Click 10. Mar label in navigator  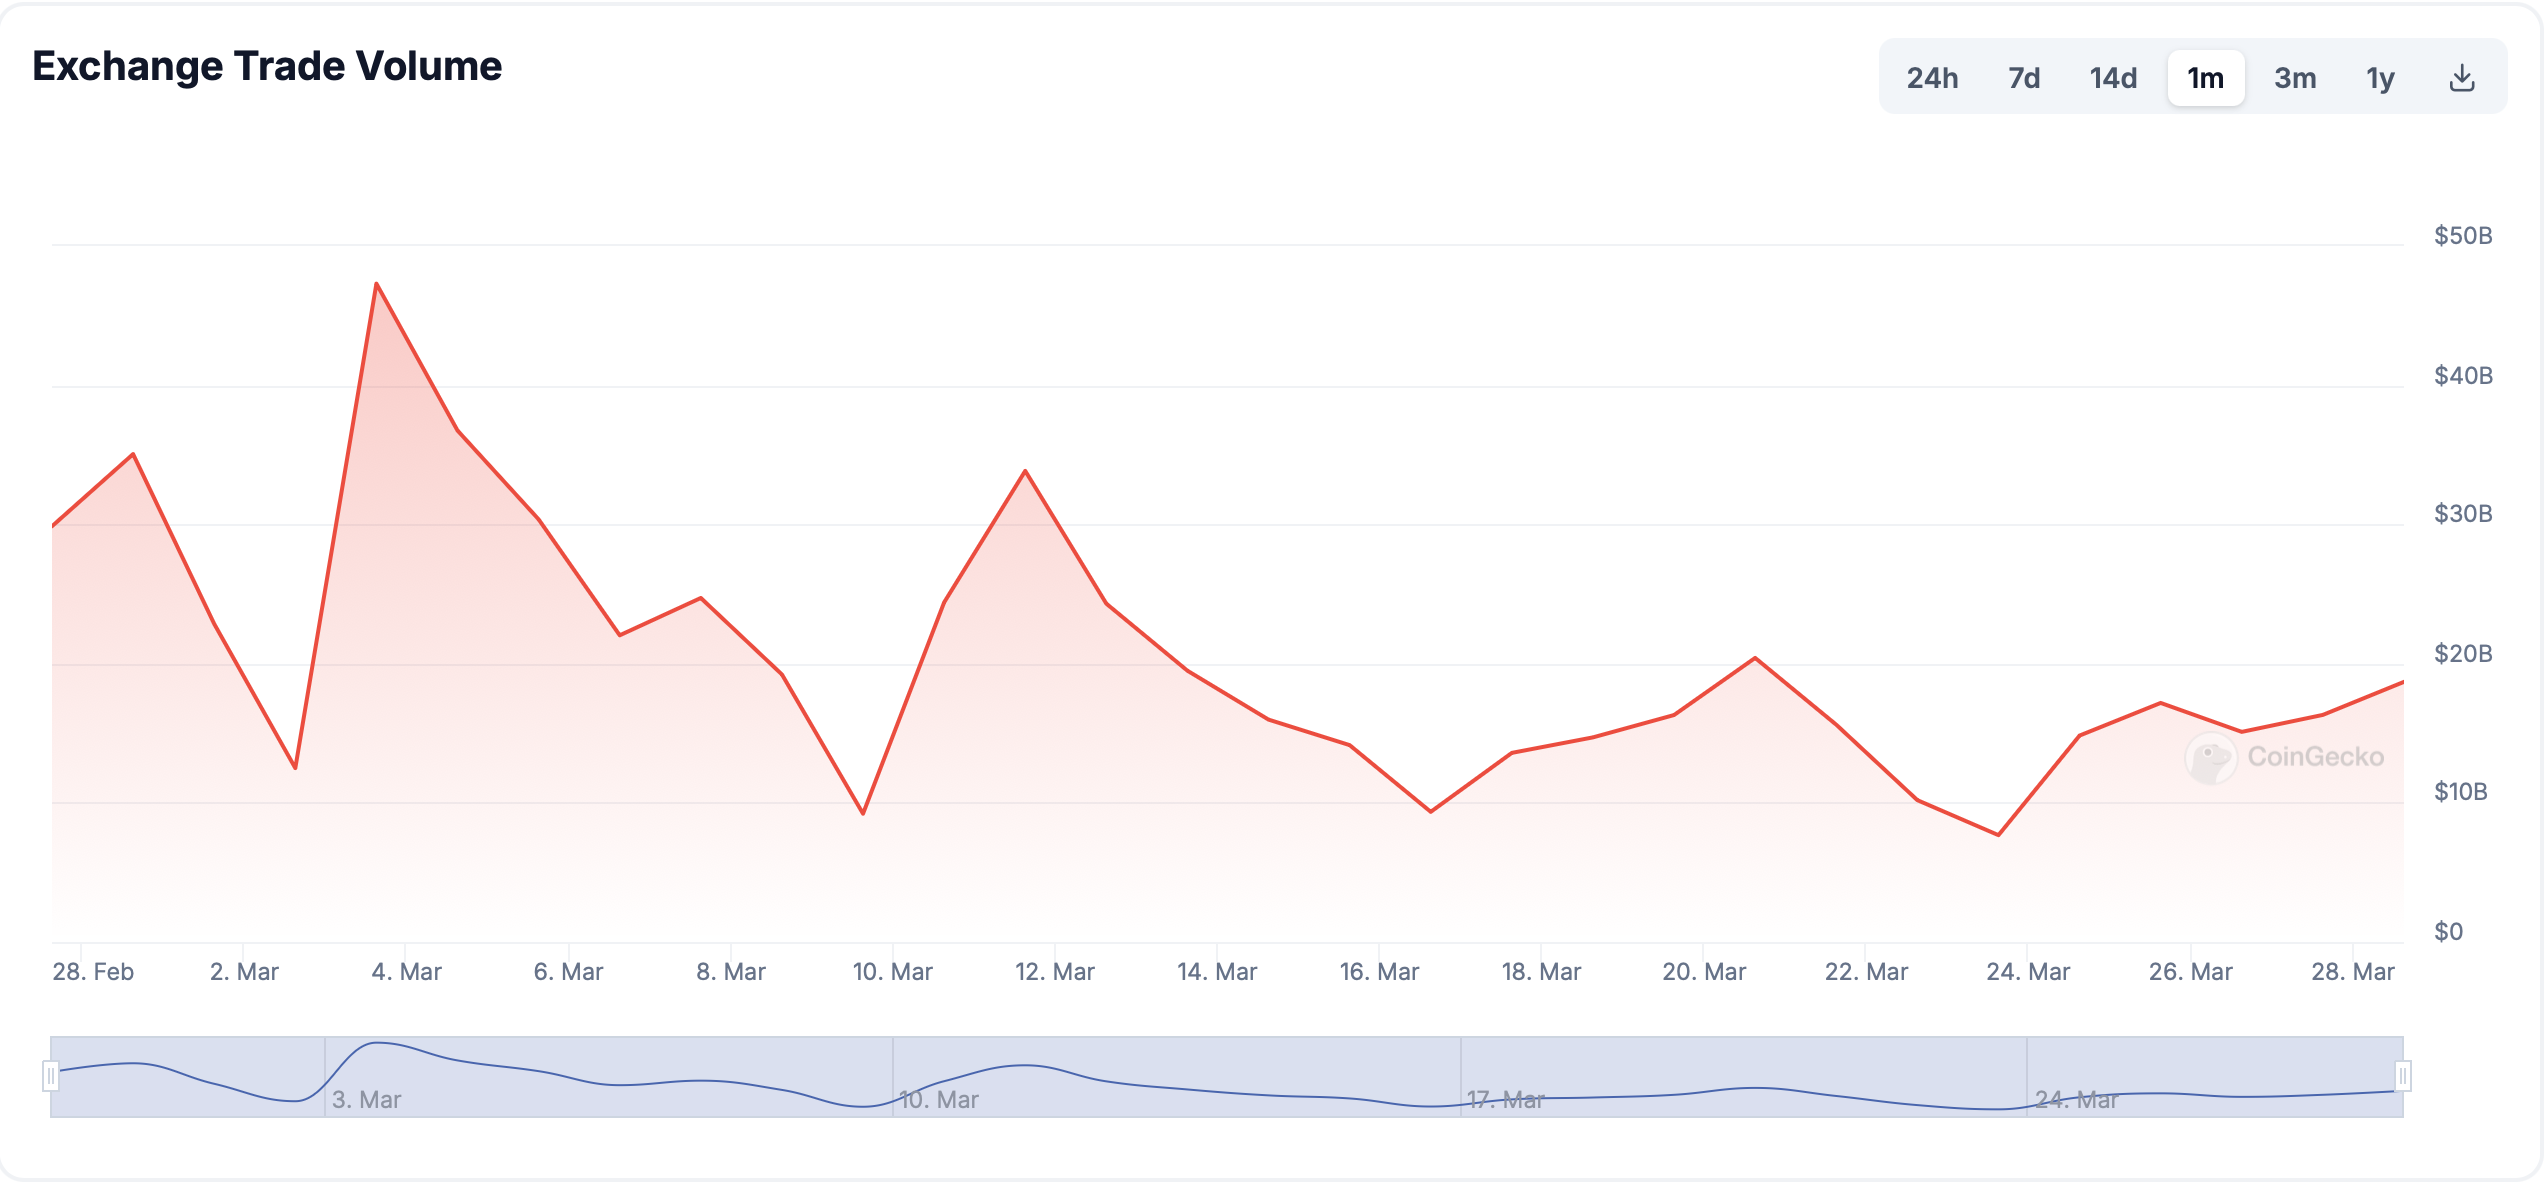[938, 1099]
